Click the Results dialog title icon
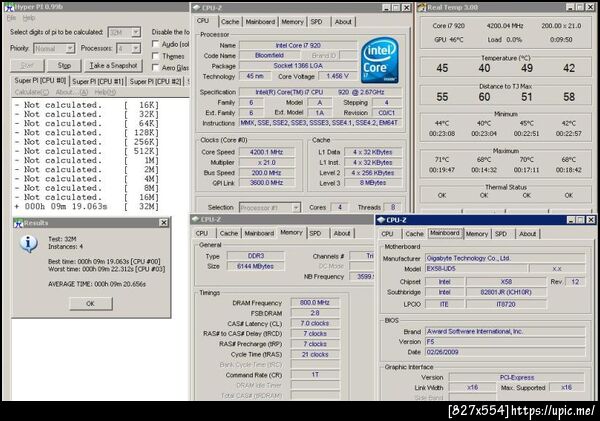This screenshot has height=421, width=600. pos(18,223)
